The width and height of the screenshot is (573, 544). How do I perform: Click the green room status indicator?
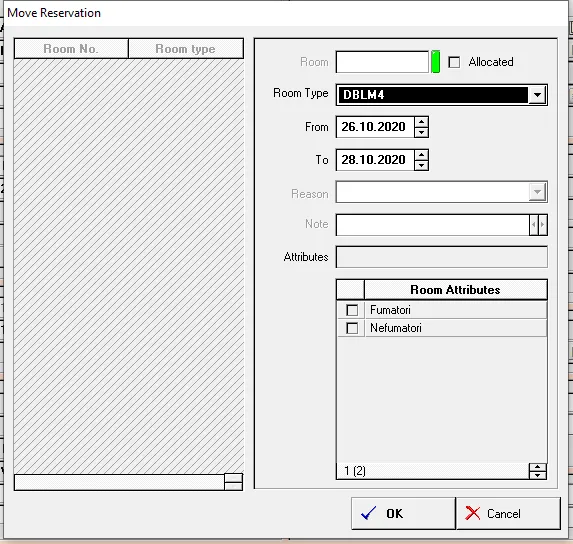[x=435, y=62]
